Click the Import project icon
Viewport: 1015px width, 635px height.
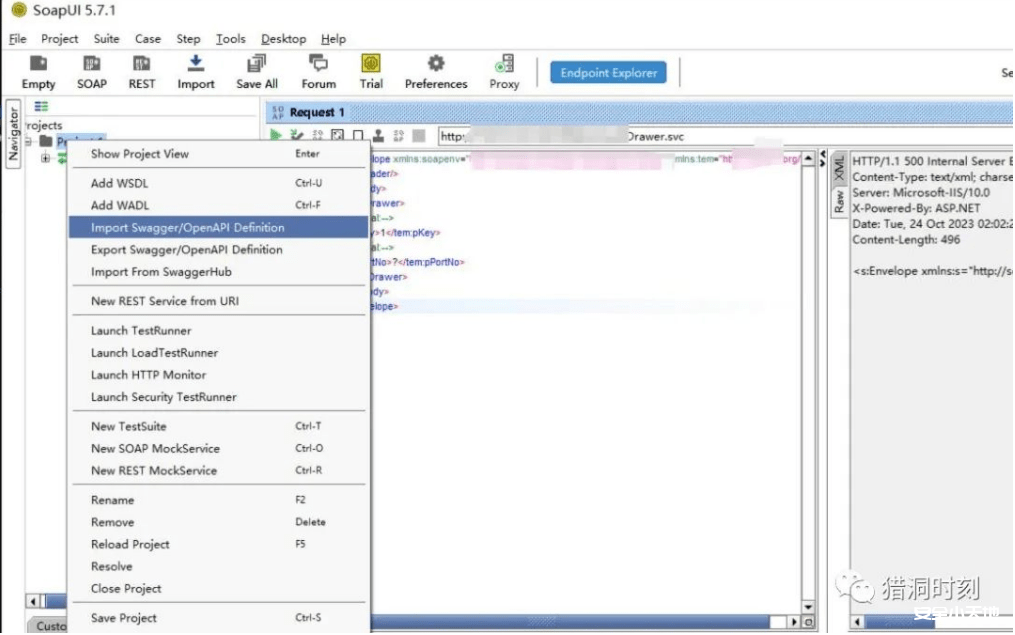[x=196, y=65]
